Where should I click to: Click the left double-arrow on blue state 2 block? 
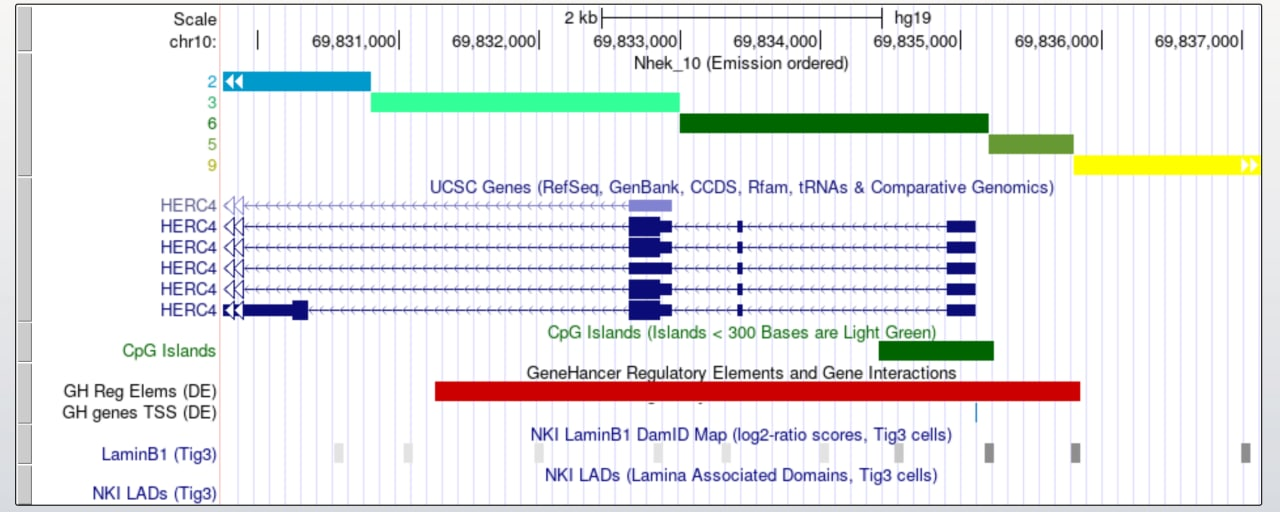233,81
